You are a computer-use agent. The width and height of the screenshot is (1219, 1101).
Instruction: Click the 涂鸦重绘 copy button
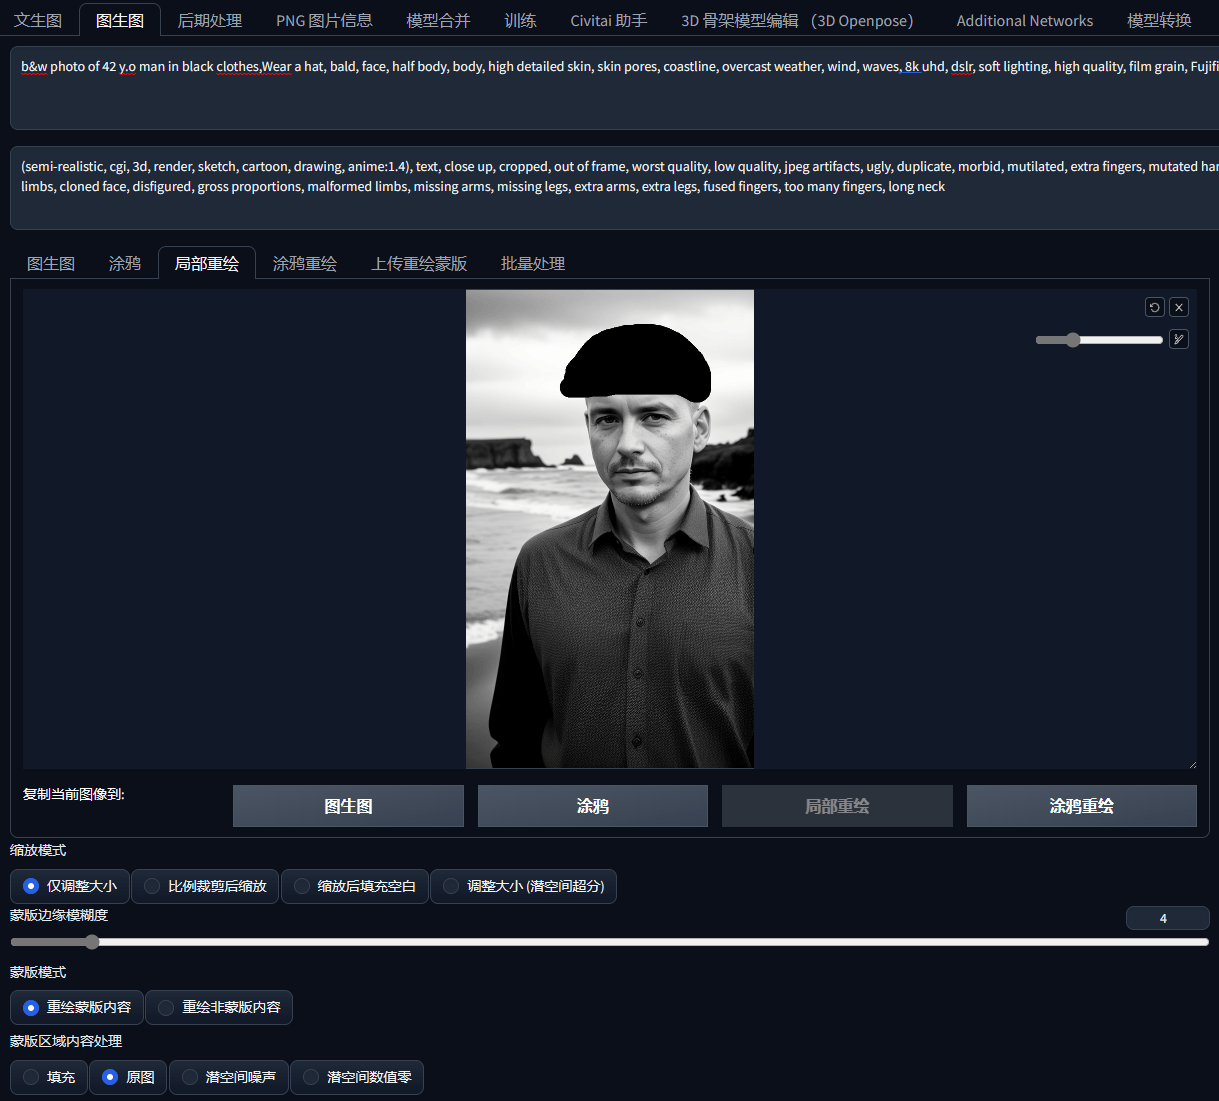(x=1081, y=806)
